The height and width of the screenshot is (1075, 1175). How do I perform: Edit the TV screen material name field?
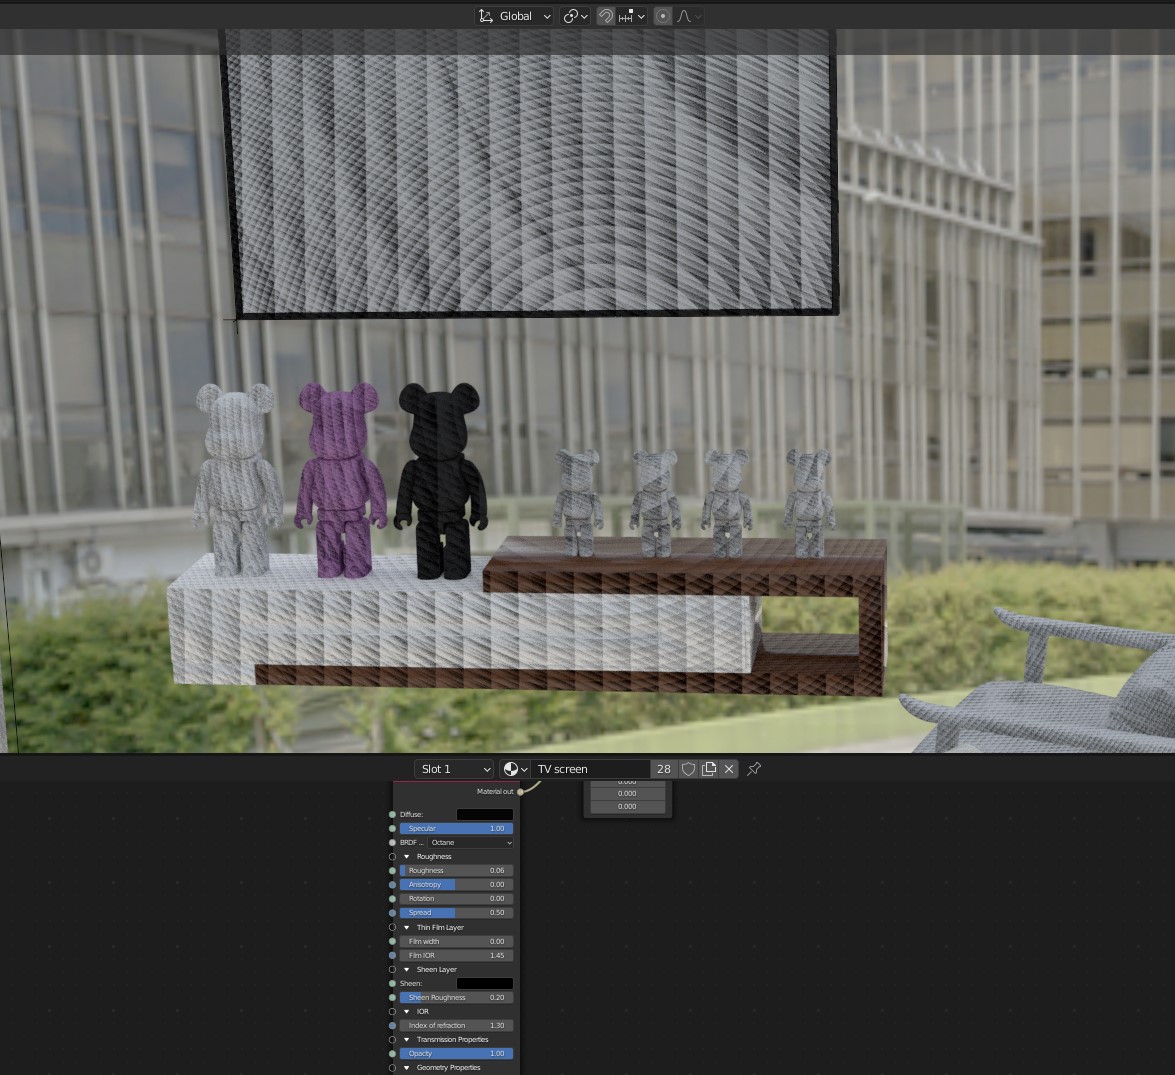[x=590, y=769]
